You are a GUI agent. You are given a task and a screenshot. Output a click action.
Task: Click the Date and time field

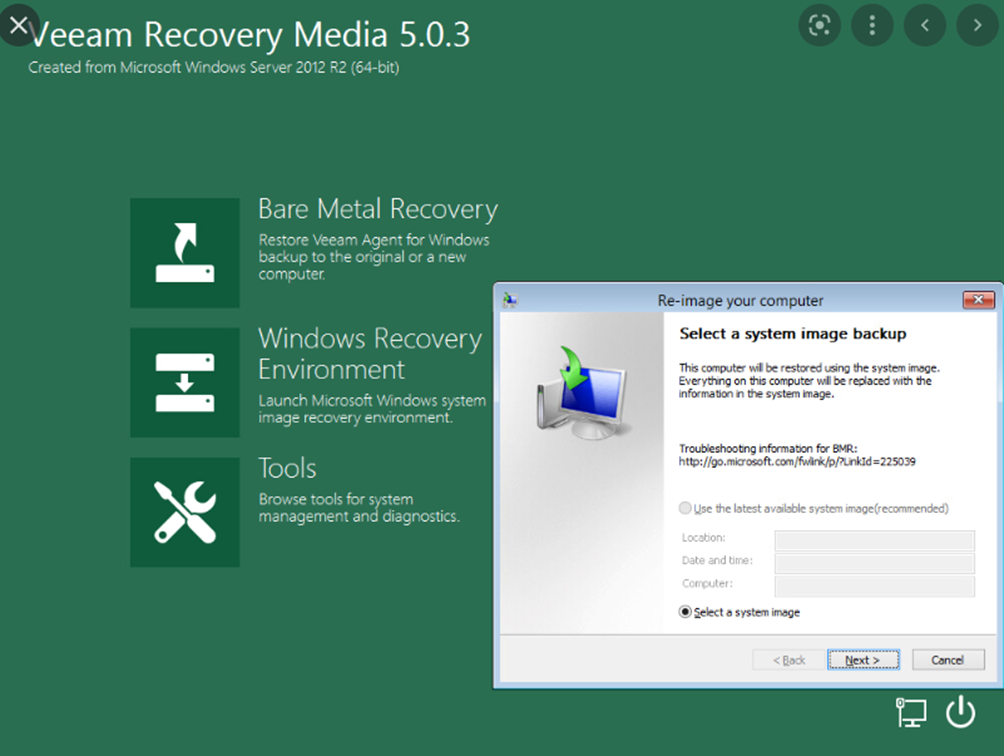(875, 563)
